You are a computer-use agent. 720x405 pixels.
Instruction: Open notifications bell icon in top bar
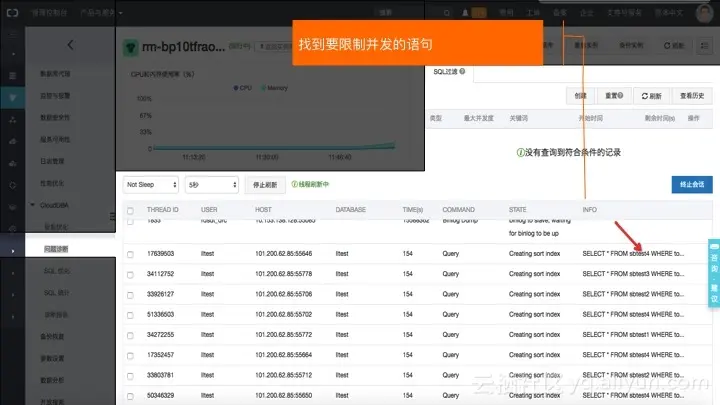(465, 13)
